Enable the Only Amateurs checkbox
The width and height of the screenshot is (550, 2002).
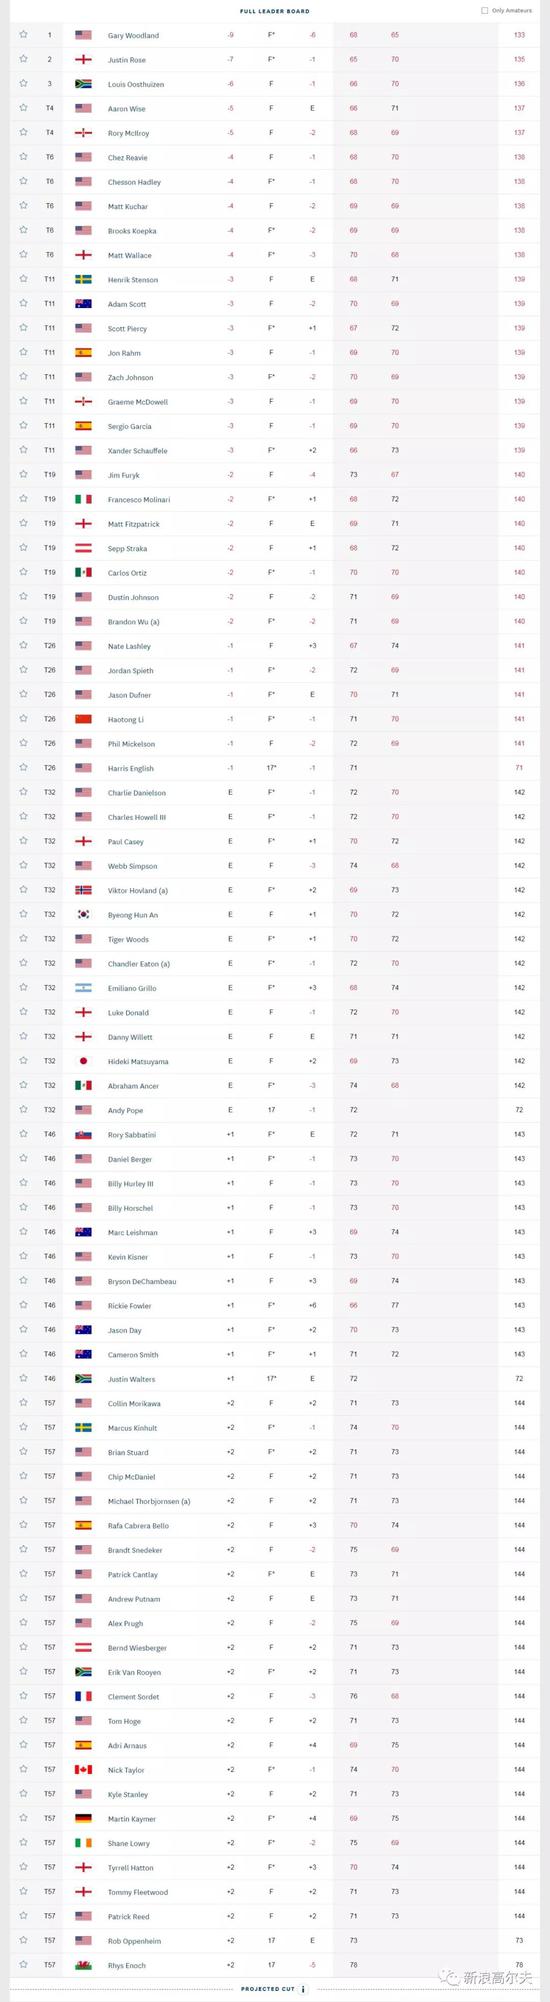pyautogui.click(x=485, y=11)
